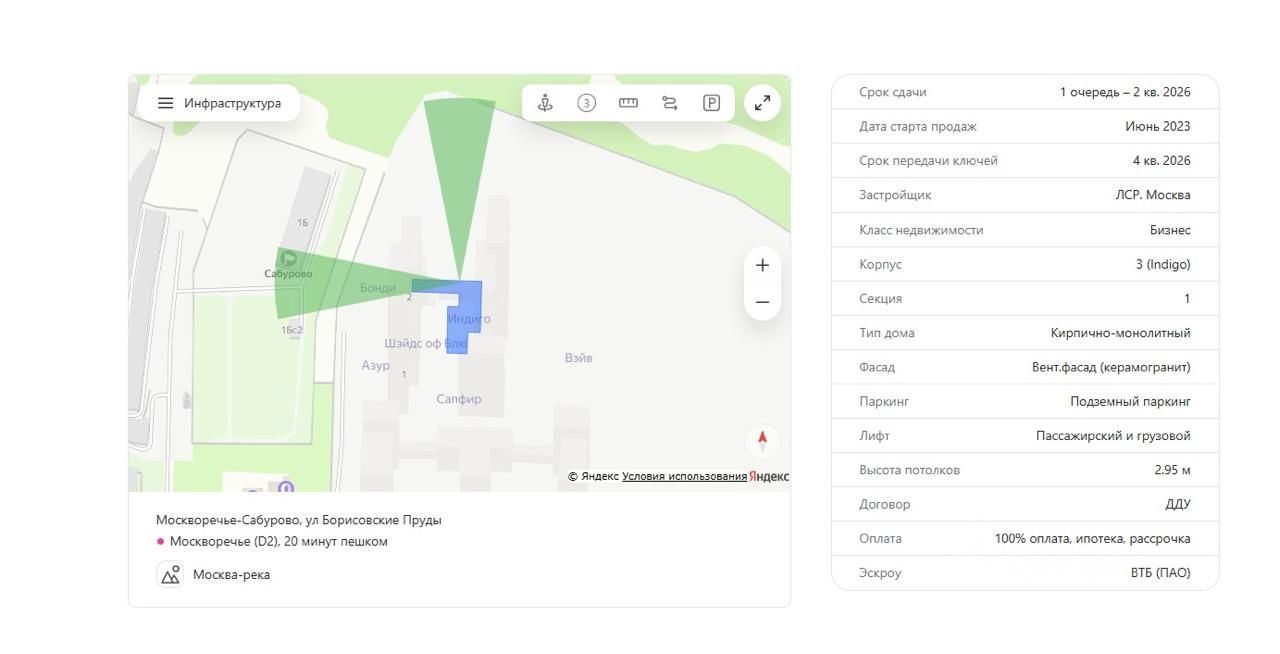Click the 4 кв. 2026 value
The image size is (1280, 654).
click(1162, 161)
